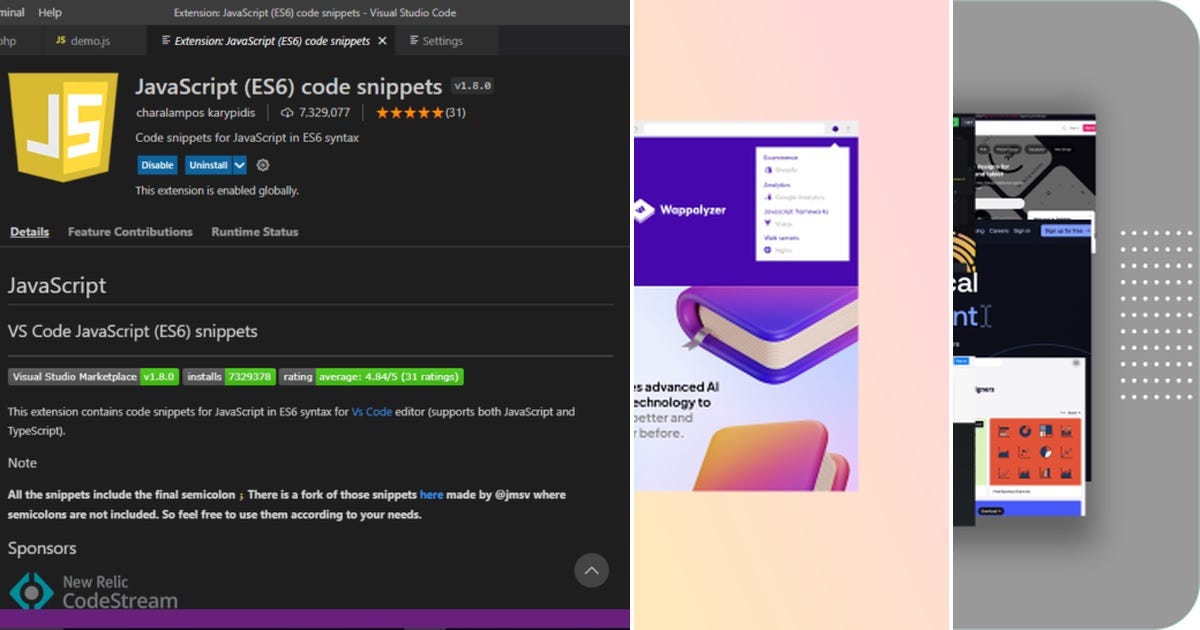Click the scroll-to-top chevron button
This screenshot has height=630, width=1200.
(x=592, y=571)
